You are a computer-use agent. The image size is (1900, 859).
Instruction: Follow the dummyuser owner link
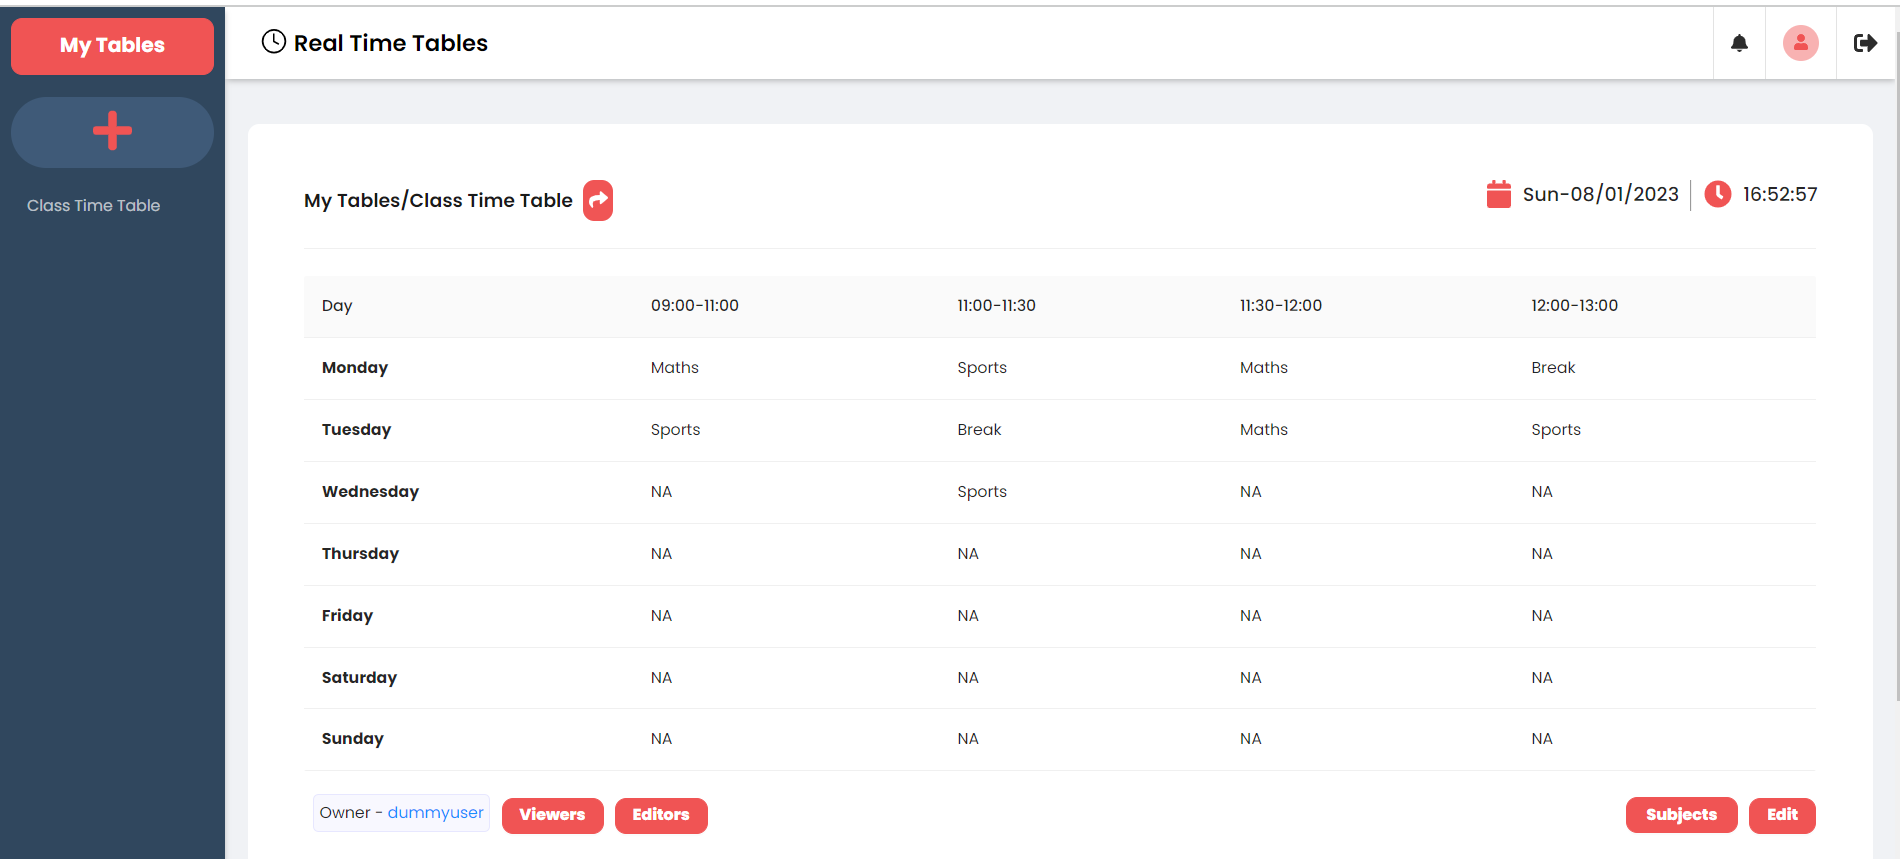(435, 813)
